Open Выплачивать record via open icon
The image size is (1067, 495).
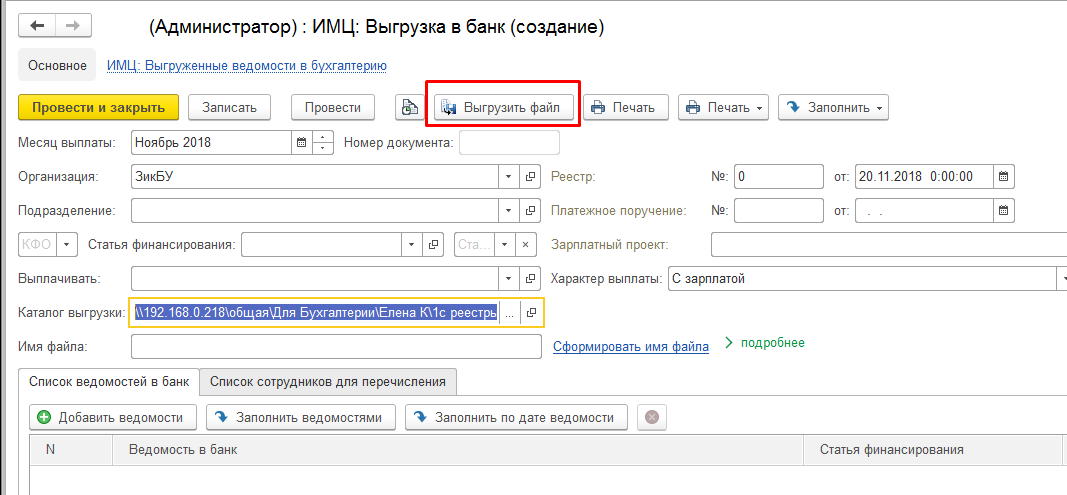[x=530, y=278]
